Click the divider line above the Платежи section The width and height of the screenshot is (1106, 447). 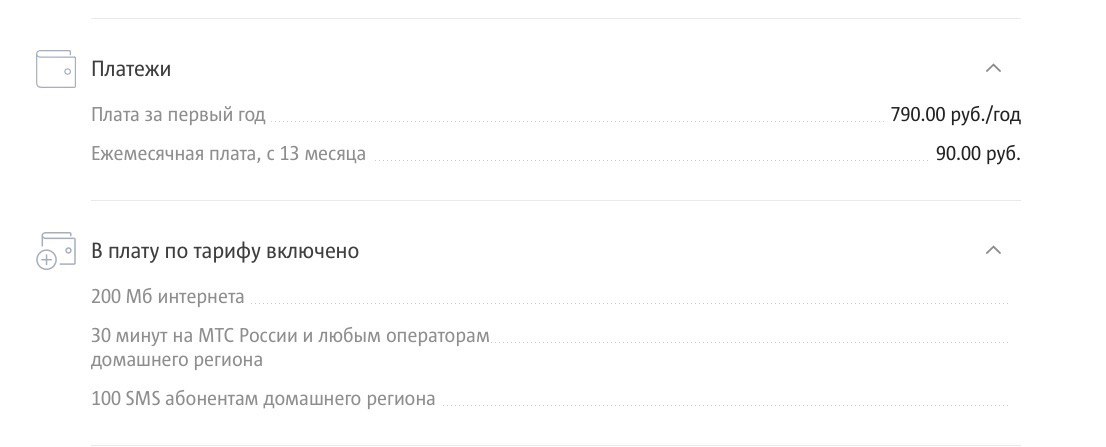pyautogui.click(x=555, y=19)
